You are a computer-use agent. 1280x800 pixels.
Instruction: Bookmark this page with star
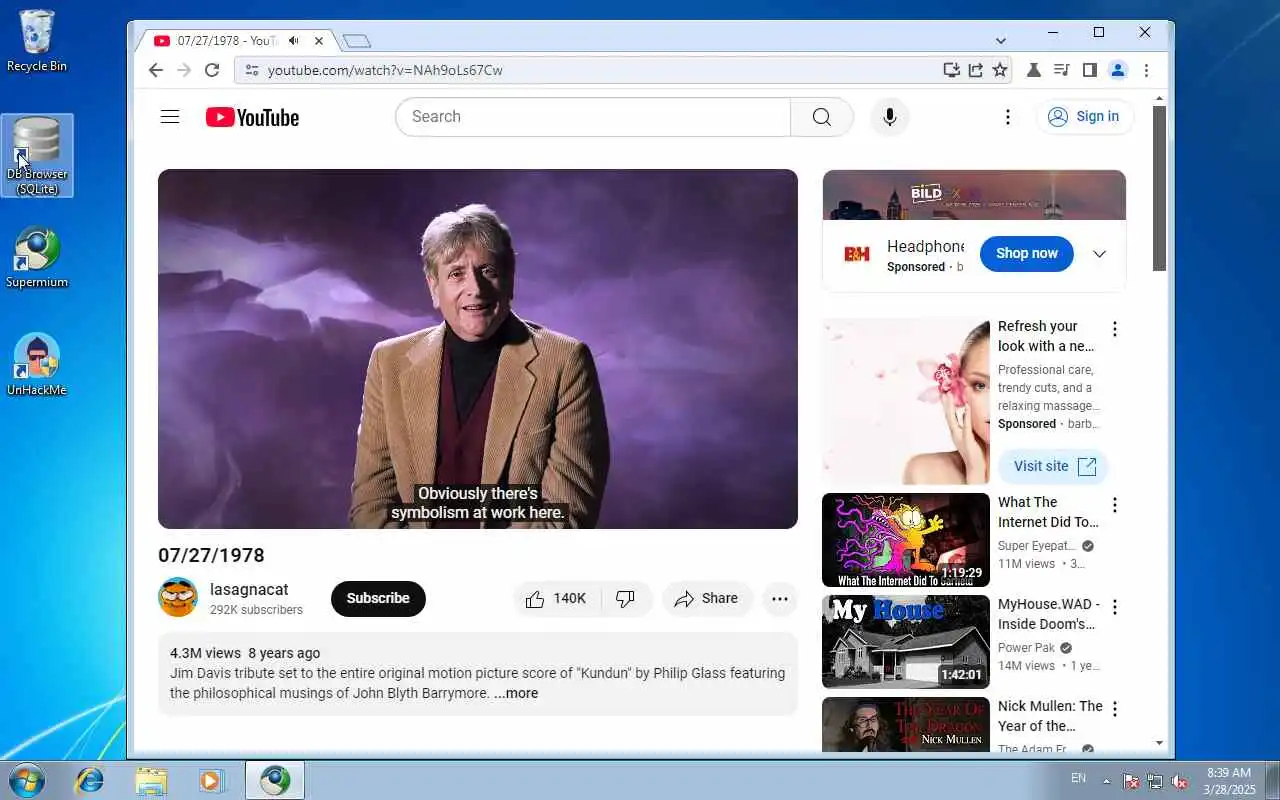pyautogui.click(x=1000, y=70)
